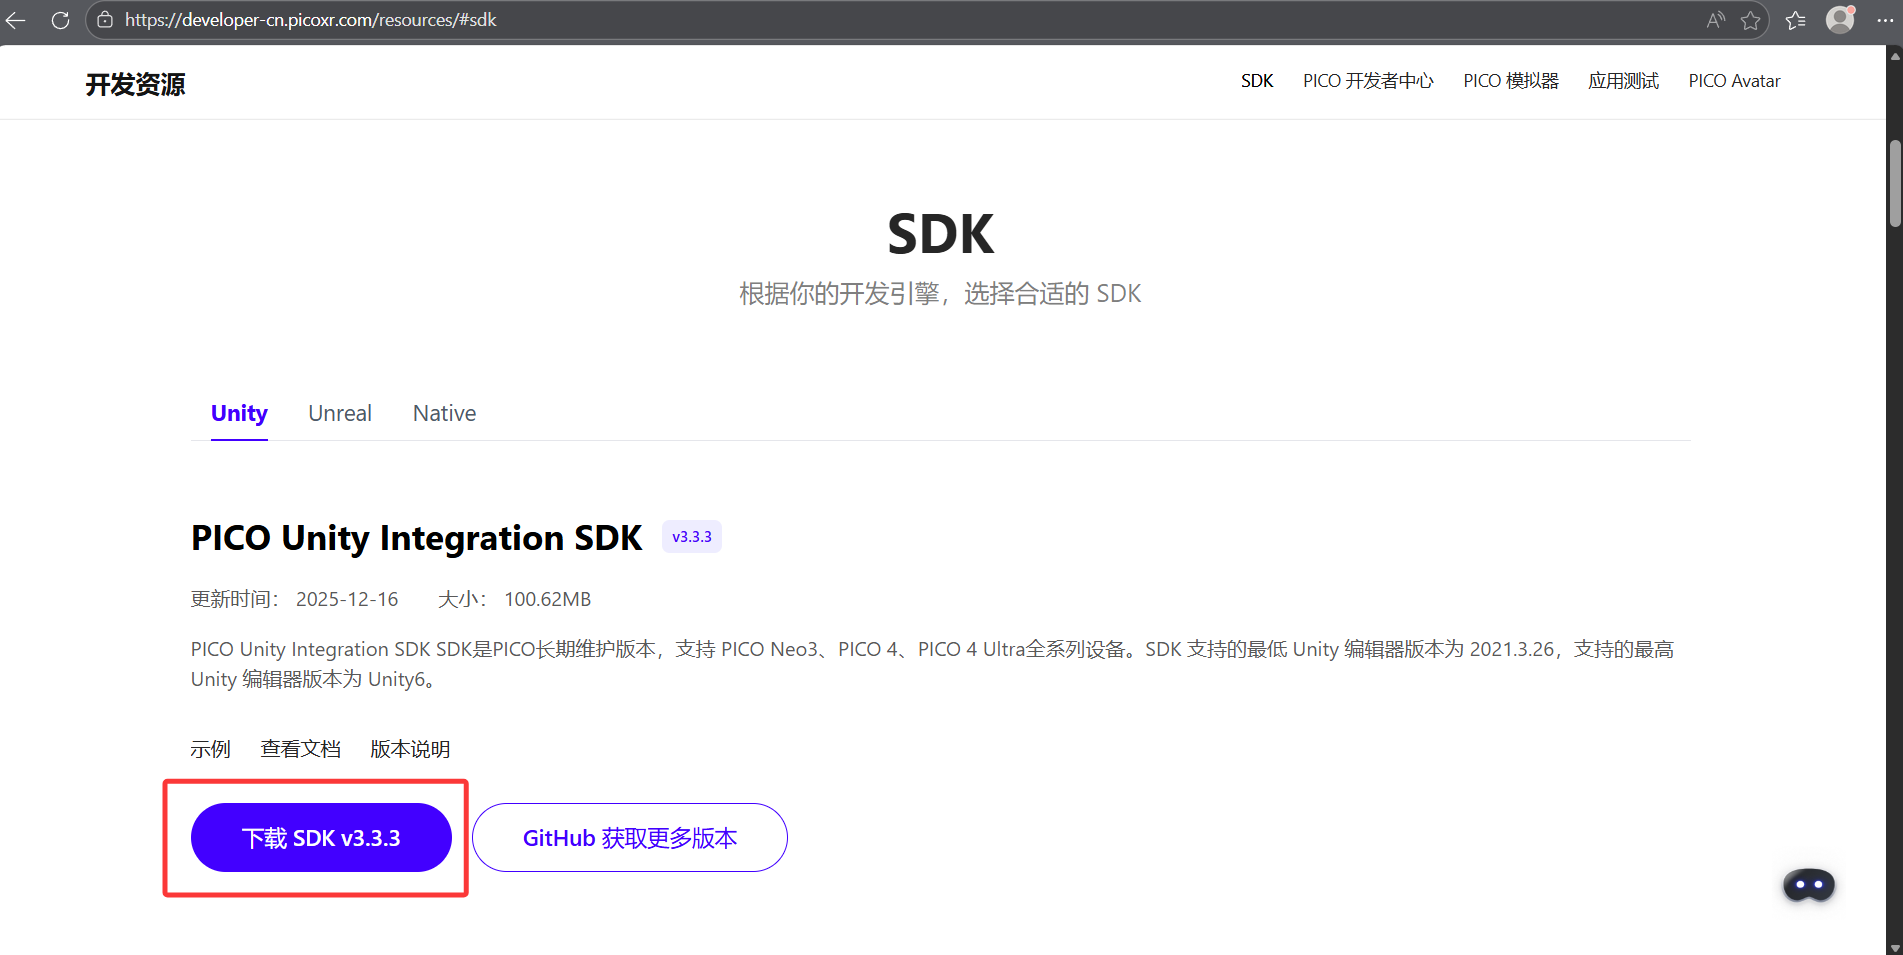Open PICO 开发者中心 navigation link
The height and width of the screenshot is (955, 1903).
click(1368, 81)
